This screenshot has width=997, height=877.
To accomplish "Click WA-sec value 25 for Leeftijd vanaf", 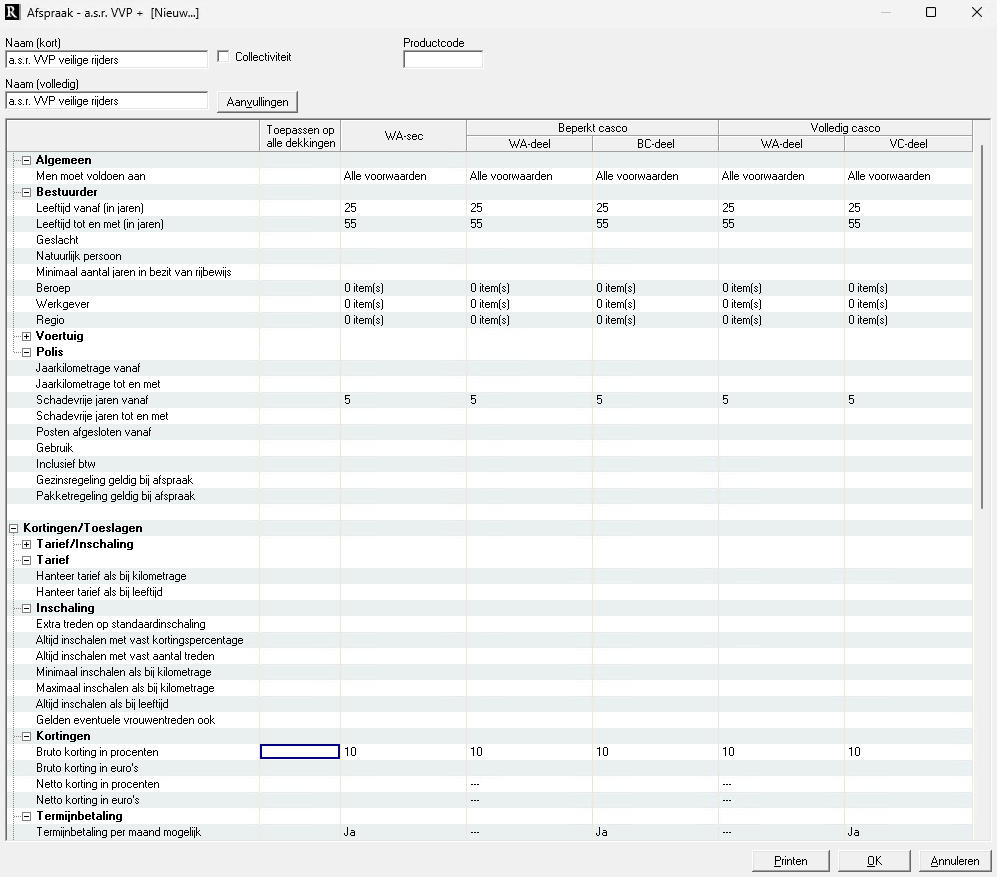I will click(x=350, y=208).
